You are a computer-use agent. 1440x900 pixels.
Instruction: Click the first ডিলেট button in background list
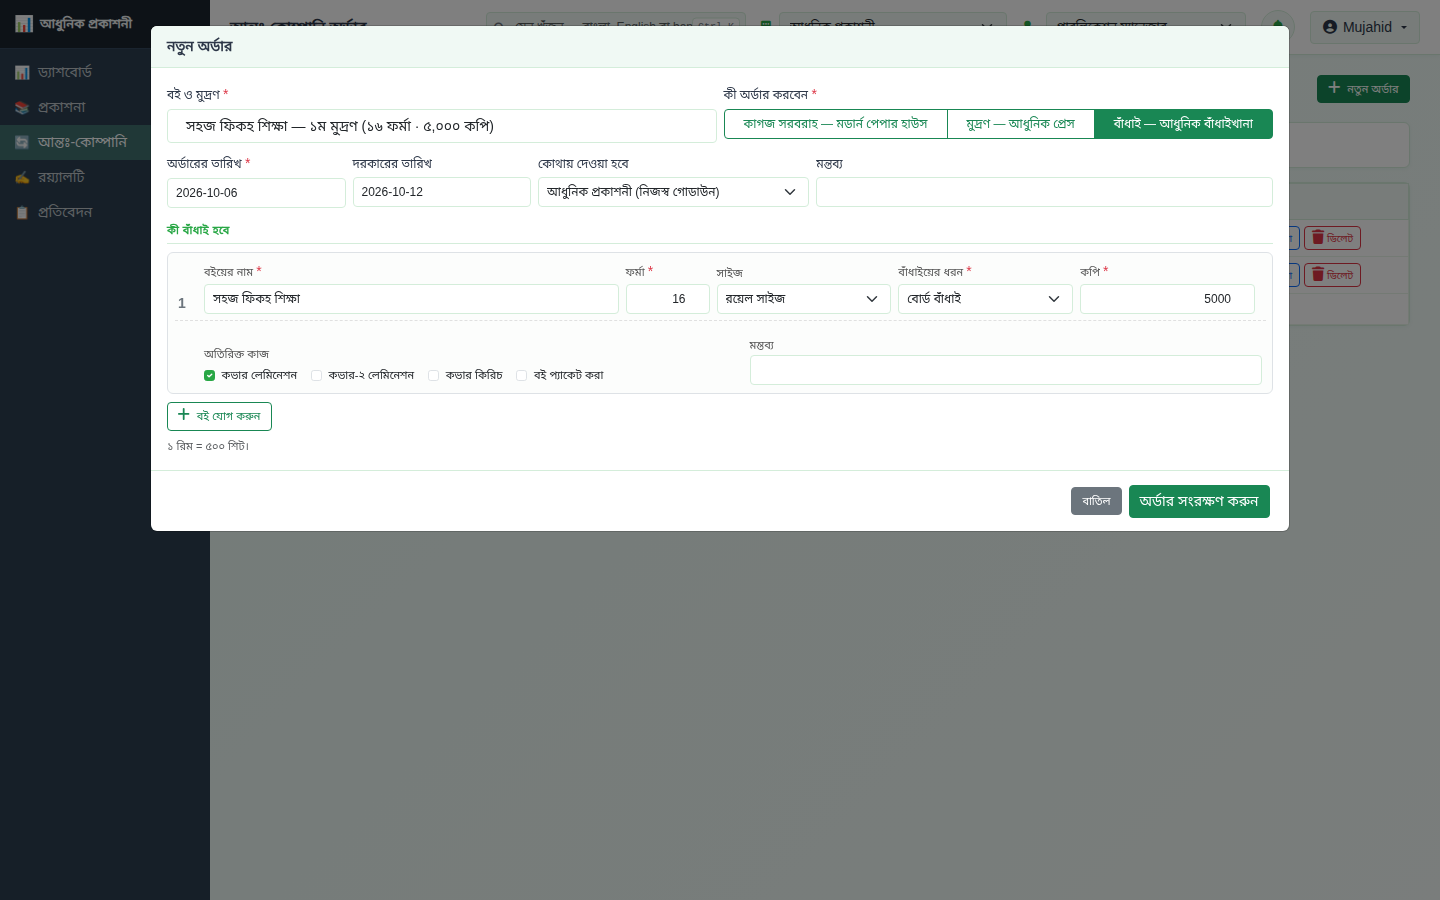[x=1332, y=238]
